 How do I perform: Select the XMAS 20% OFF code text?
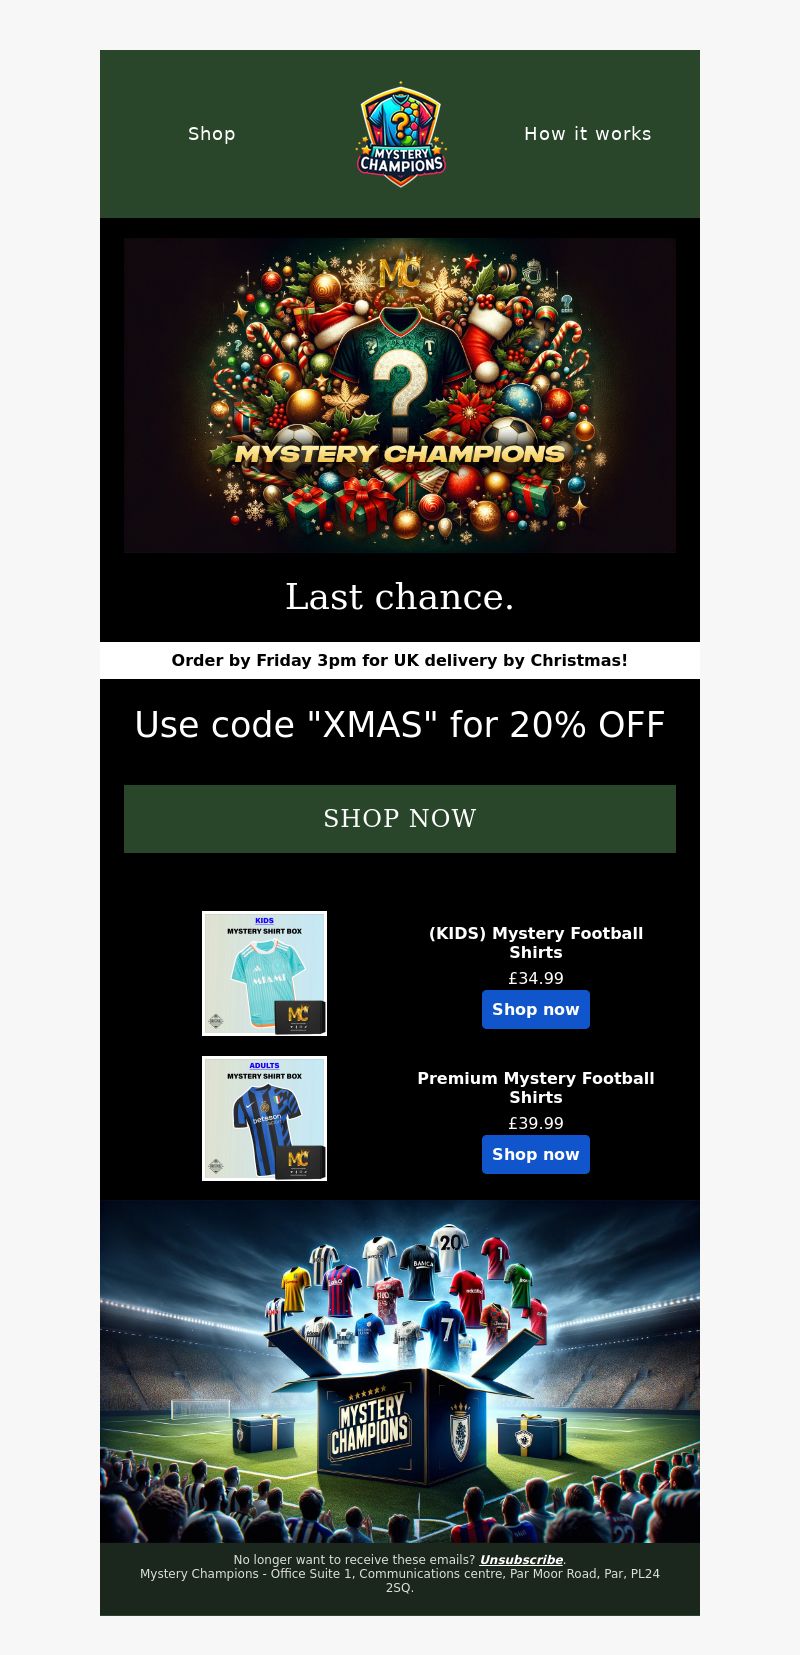click(400, 725)
